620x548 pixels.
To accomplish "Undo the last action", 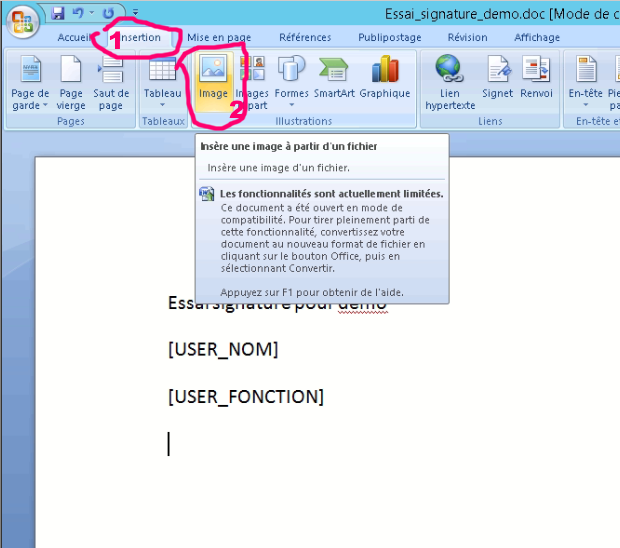I will tap(78, 13).
